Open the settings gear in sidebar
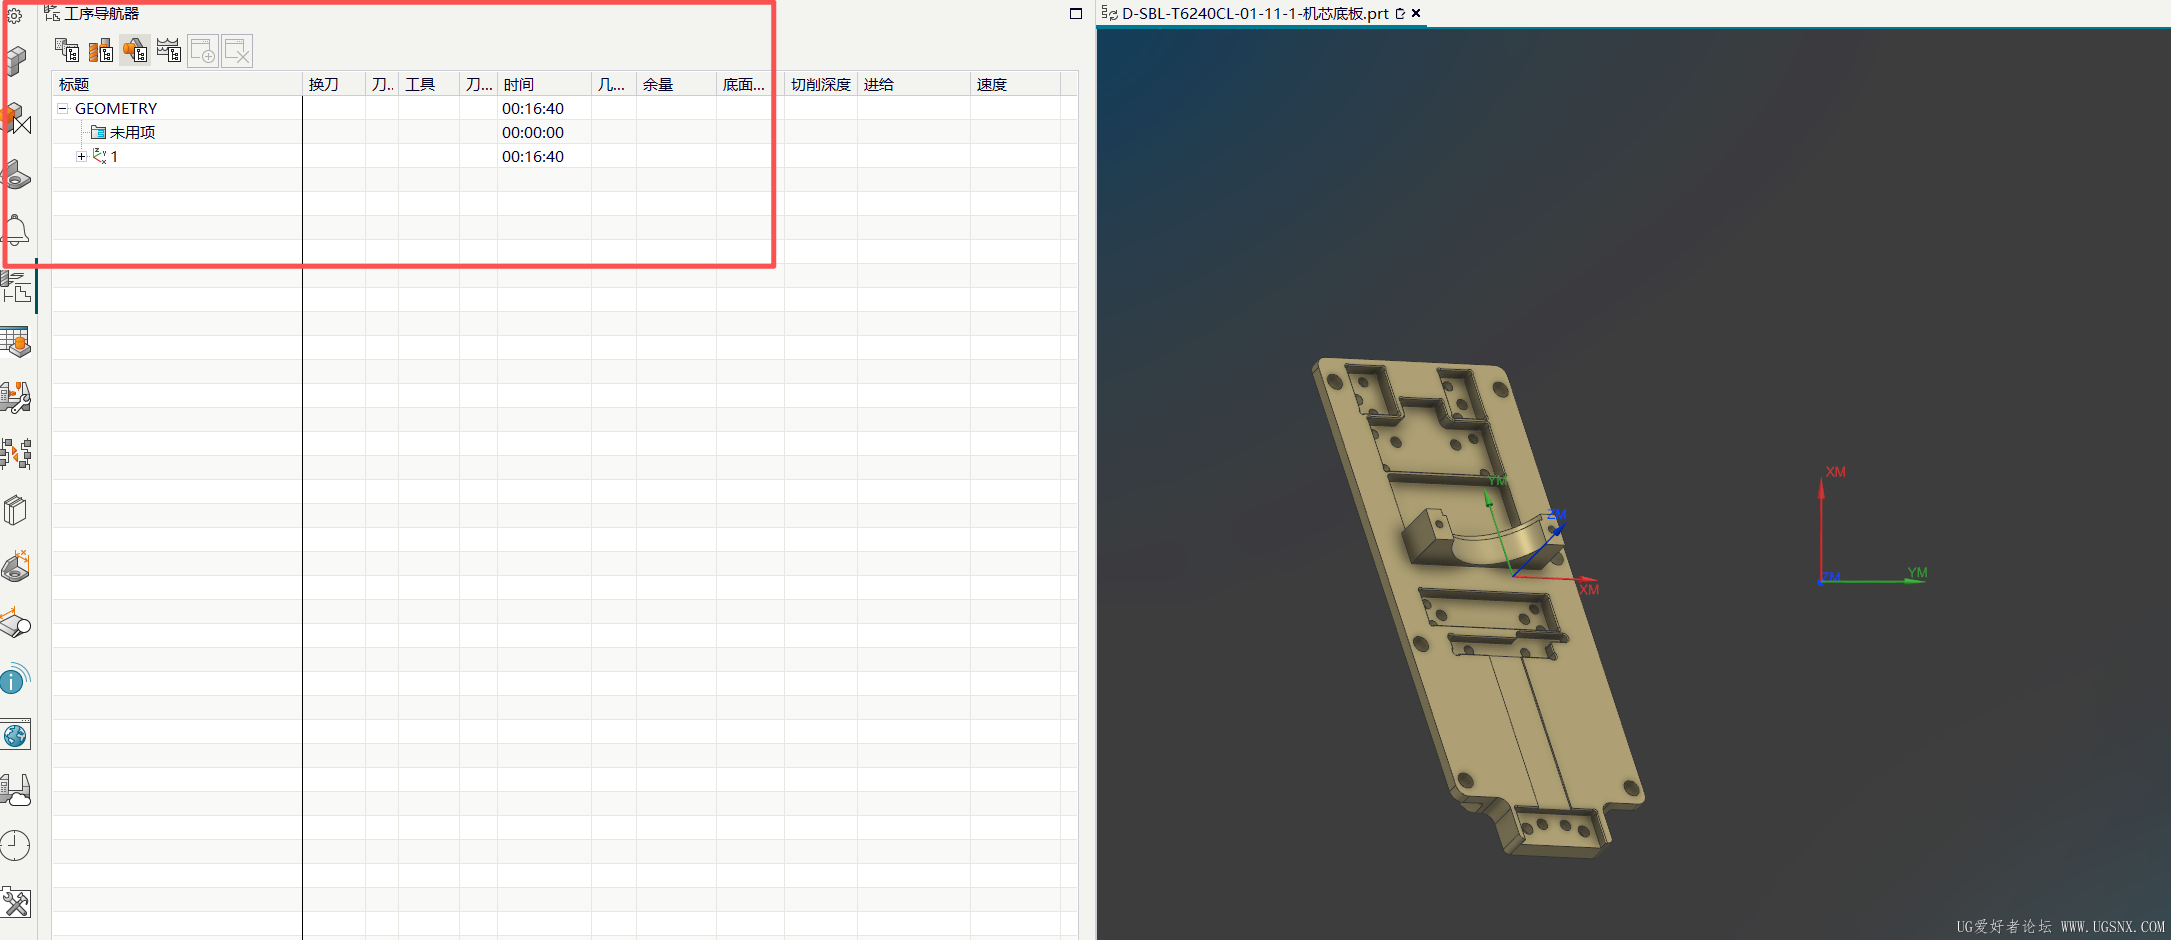The height and width of the screenshot is (940, 2171). point(14,15)
